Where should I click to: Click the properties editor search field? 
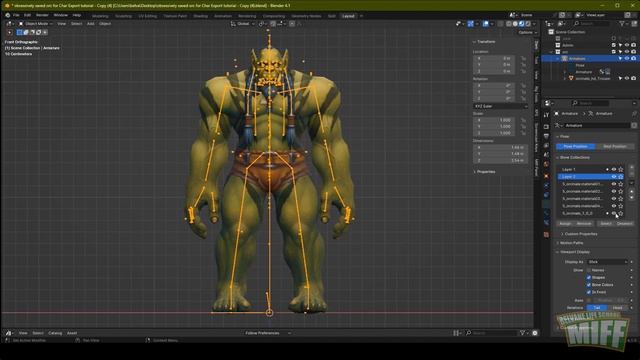click(590, 103)
